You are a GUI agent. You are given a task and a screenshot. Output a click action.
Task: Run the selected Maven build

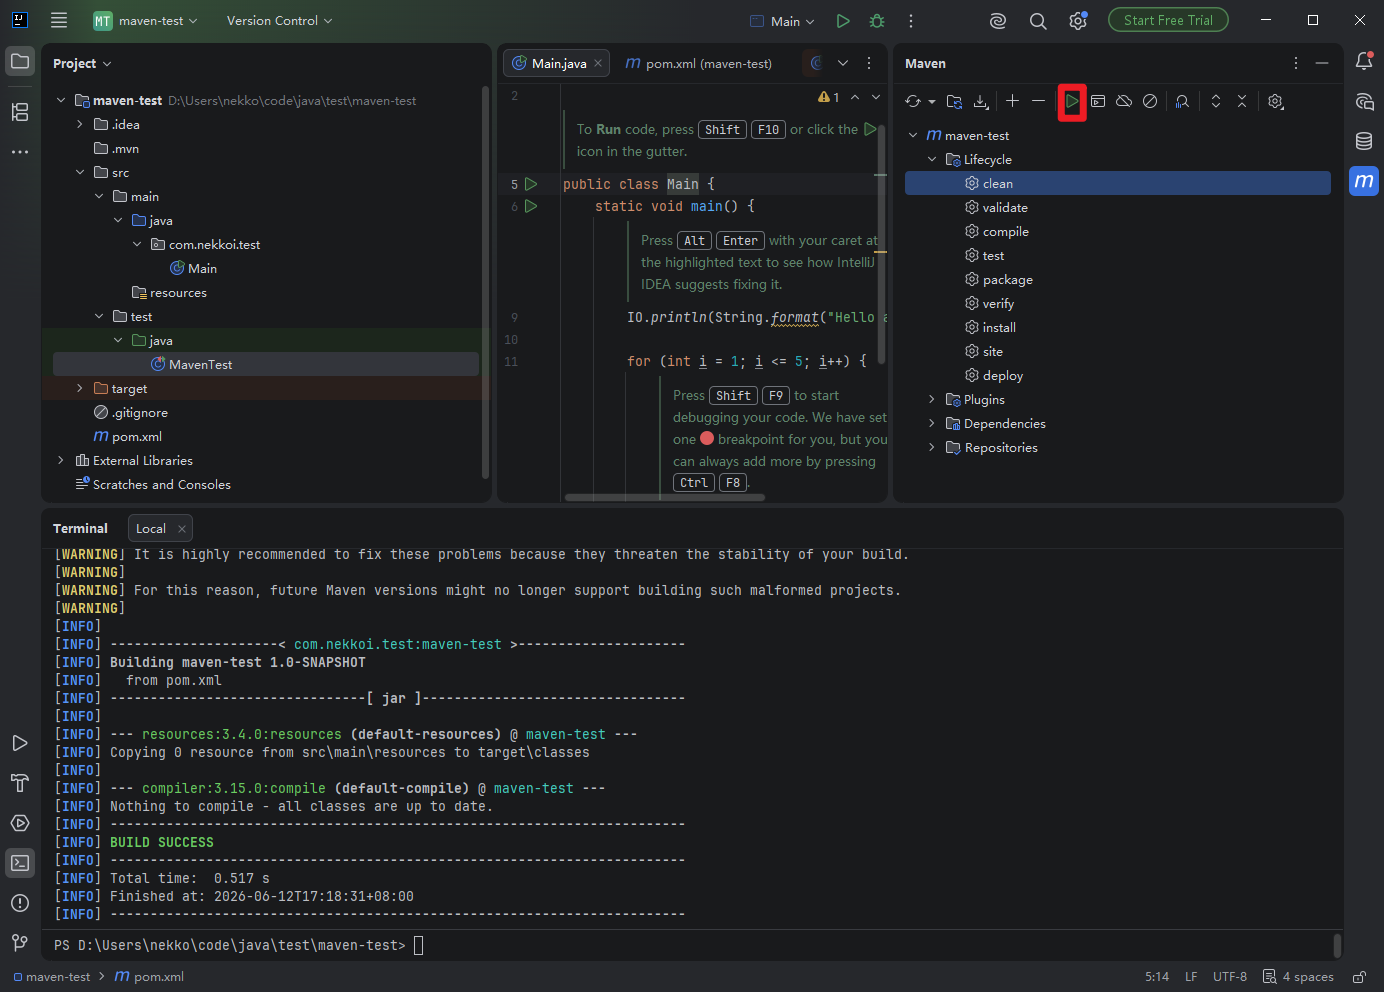[x=1072, y=101]
